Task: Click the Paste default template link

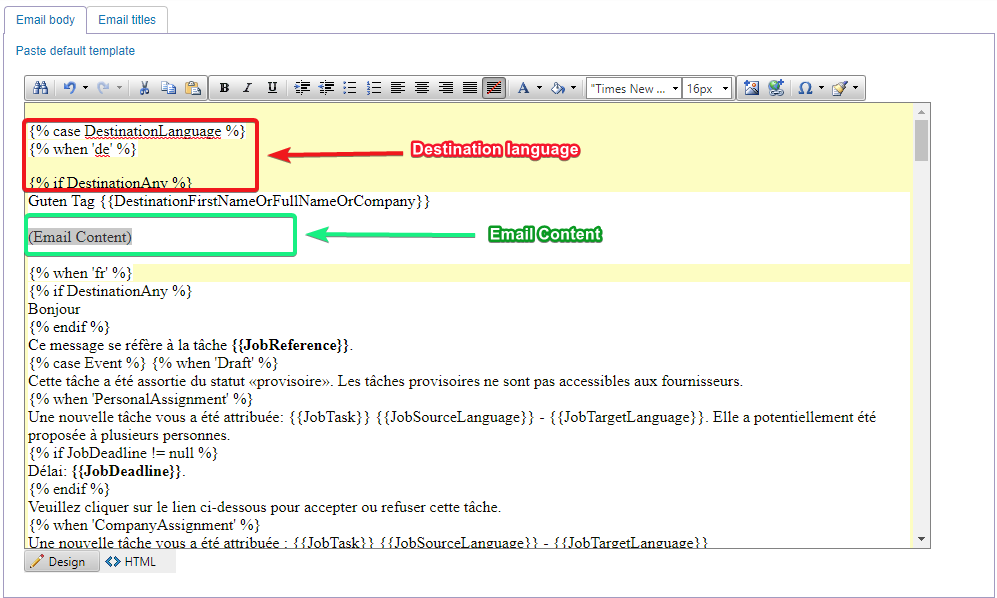Action: tap(75, 51)
